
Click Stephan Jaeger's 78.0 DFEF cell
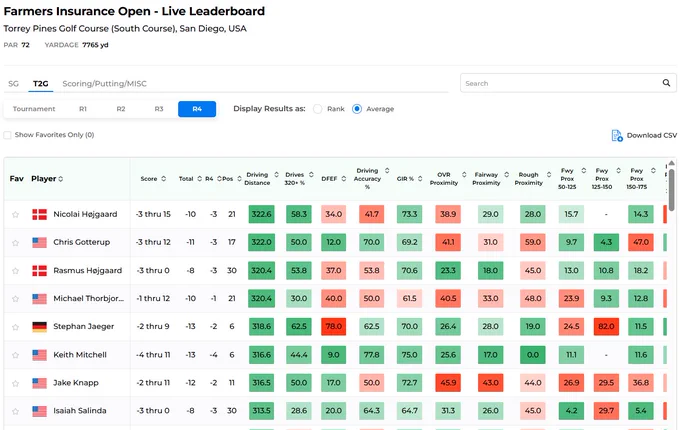(333, 326)
